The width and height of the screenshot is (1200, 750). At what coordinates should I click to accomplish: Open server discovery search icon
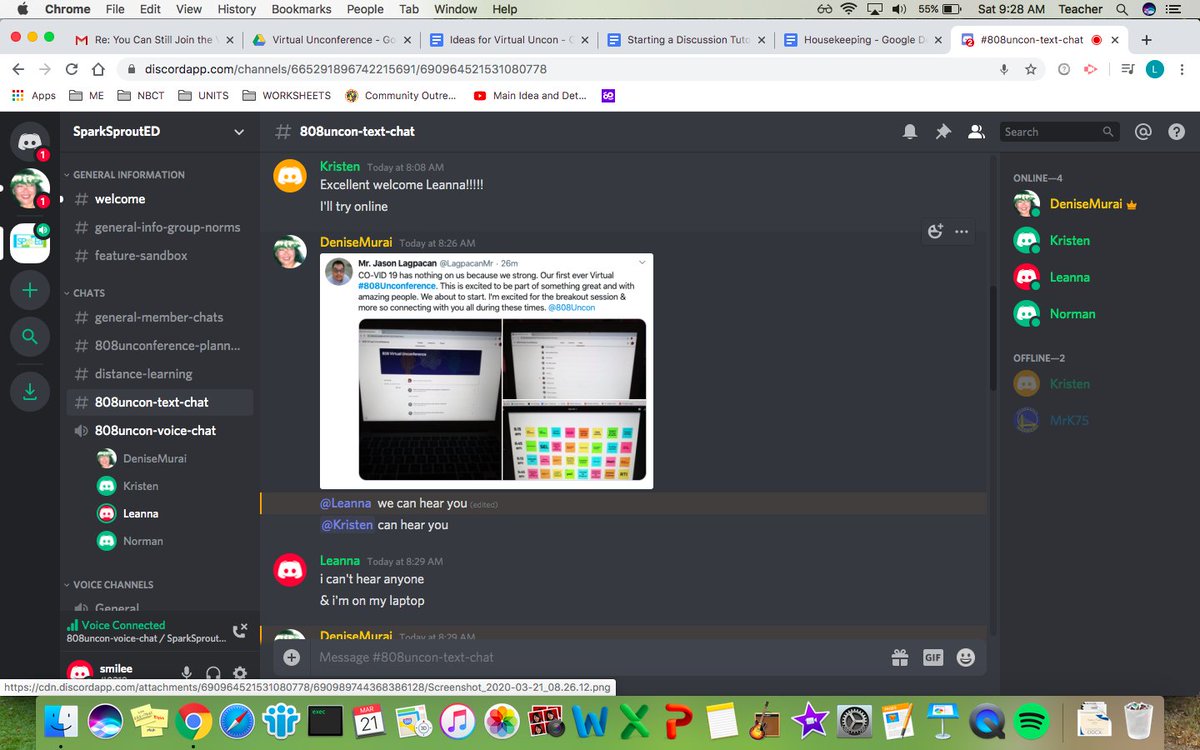29,338
